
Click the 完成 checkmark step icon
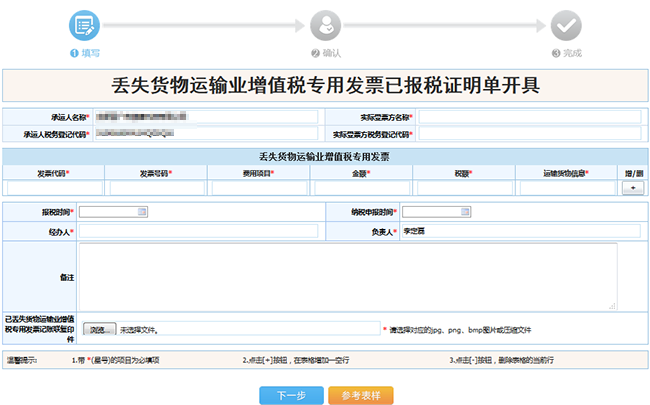click(566, 26)
